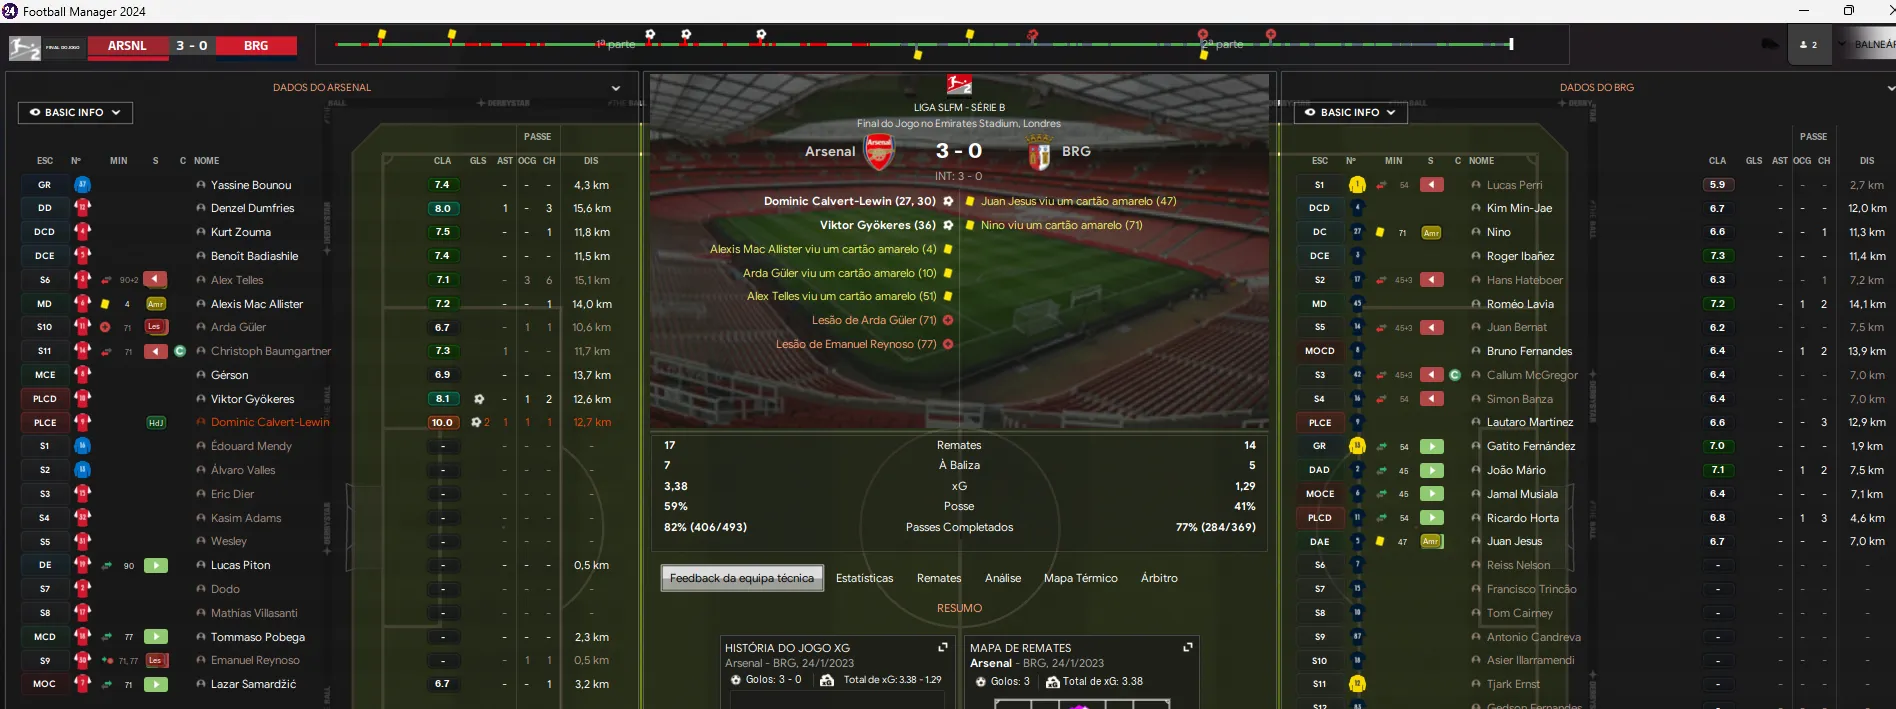Image resolution: width=1896 pixels, height=709 pixels.
Task: Open Dominic Calvert-Lewin's player profile link
Action: coord(270,422)
